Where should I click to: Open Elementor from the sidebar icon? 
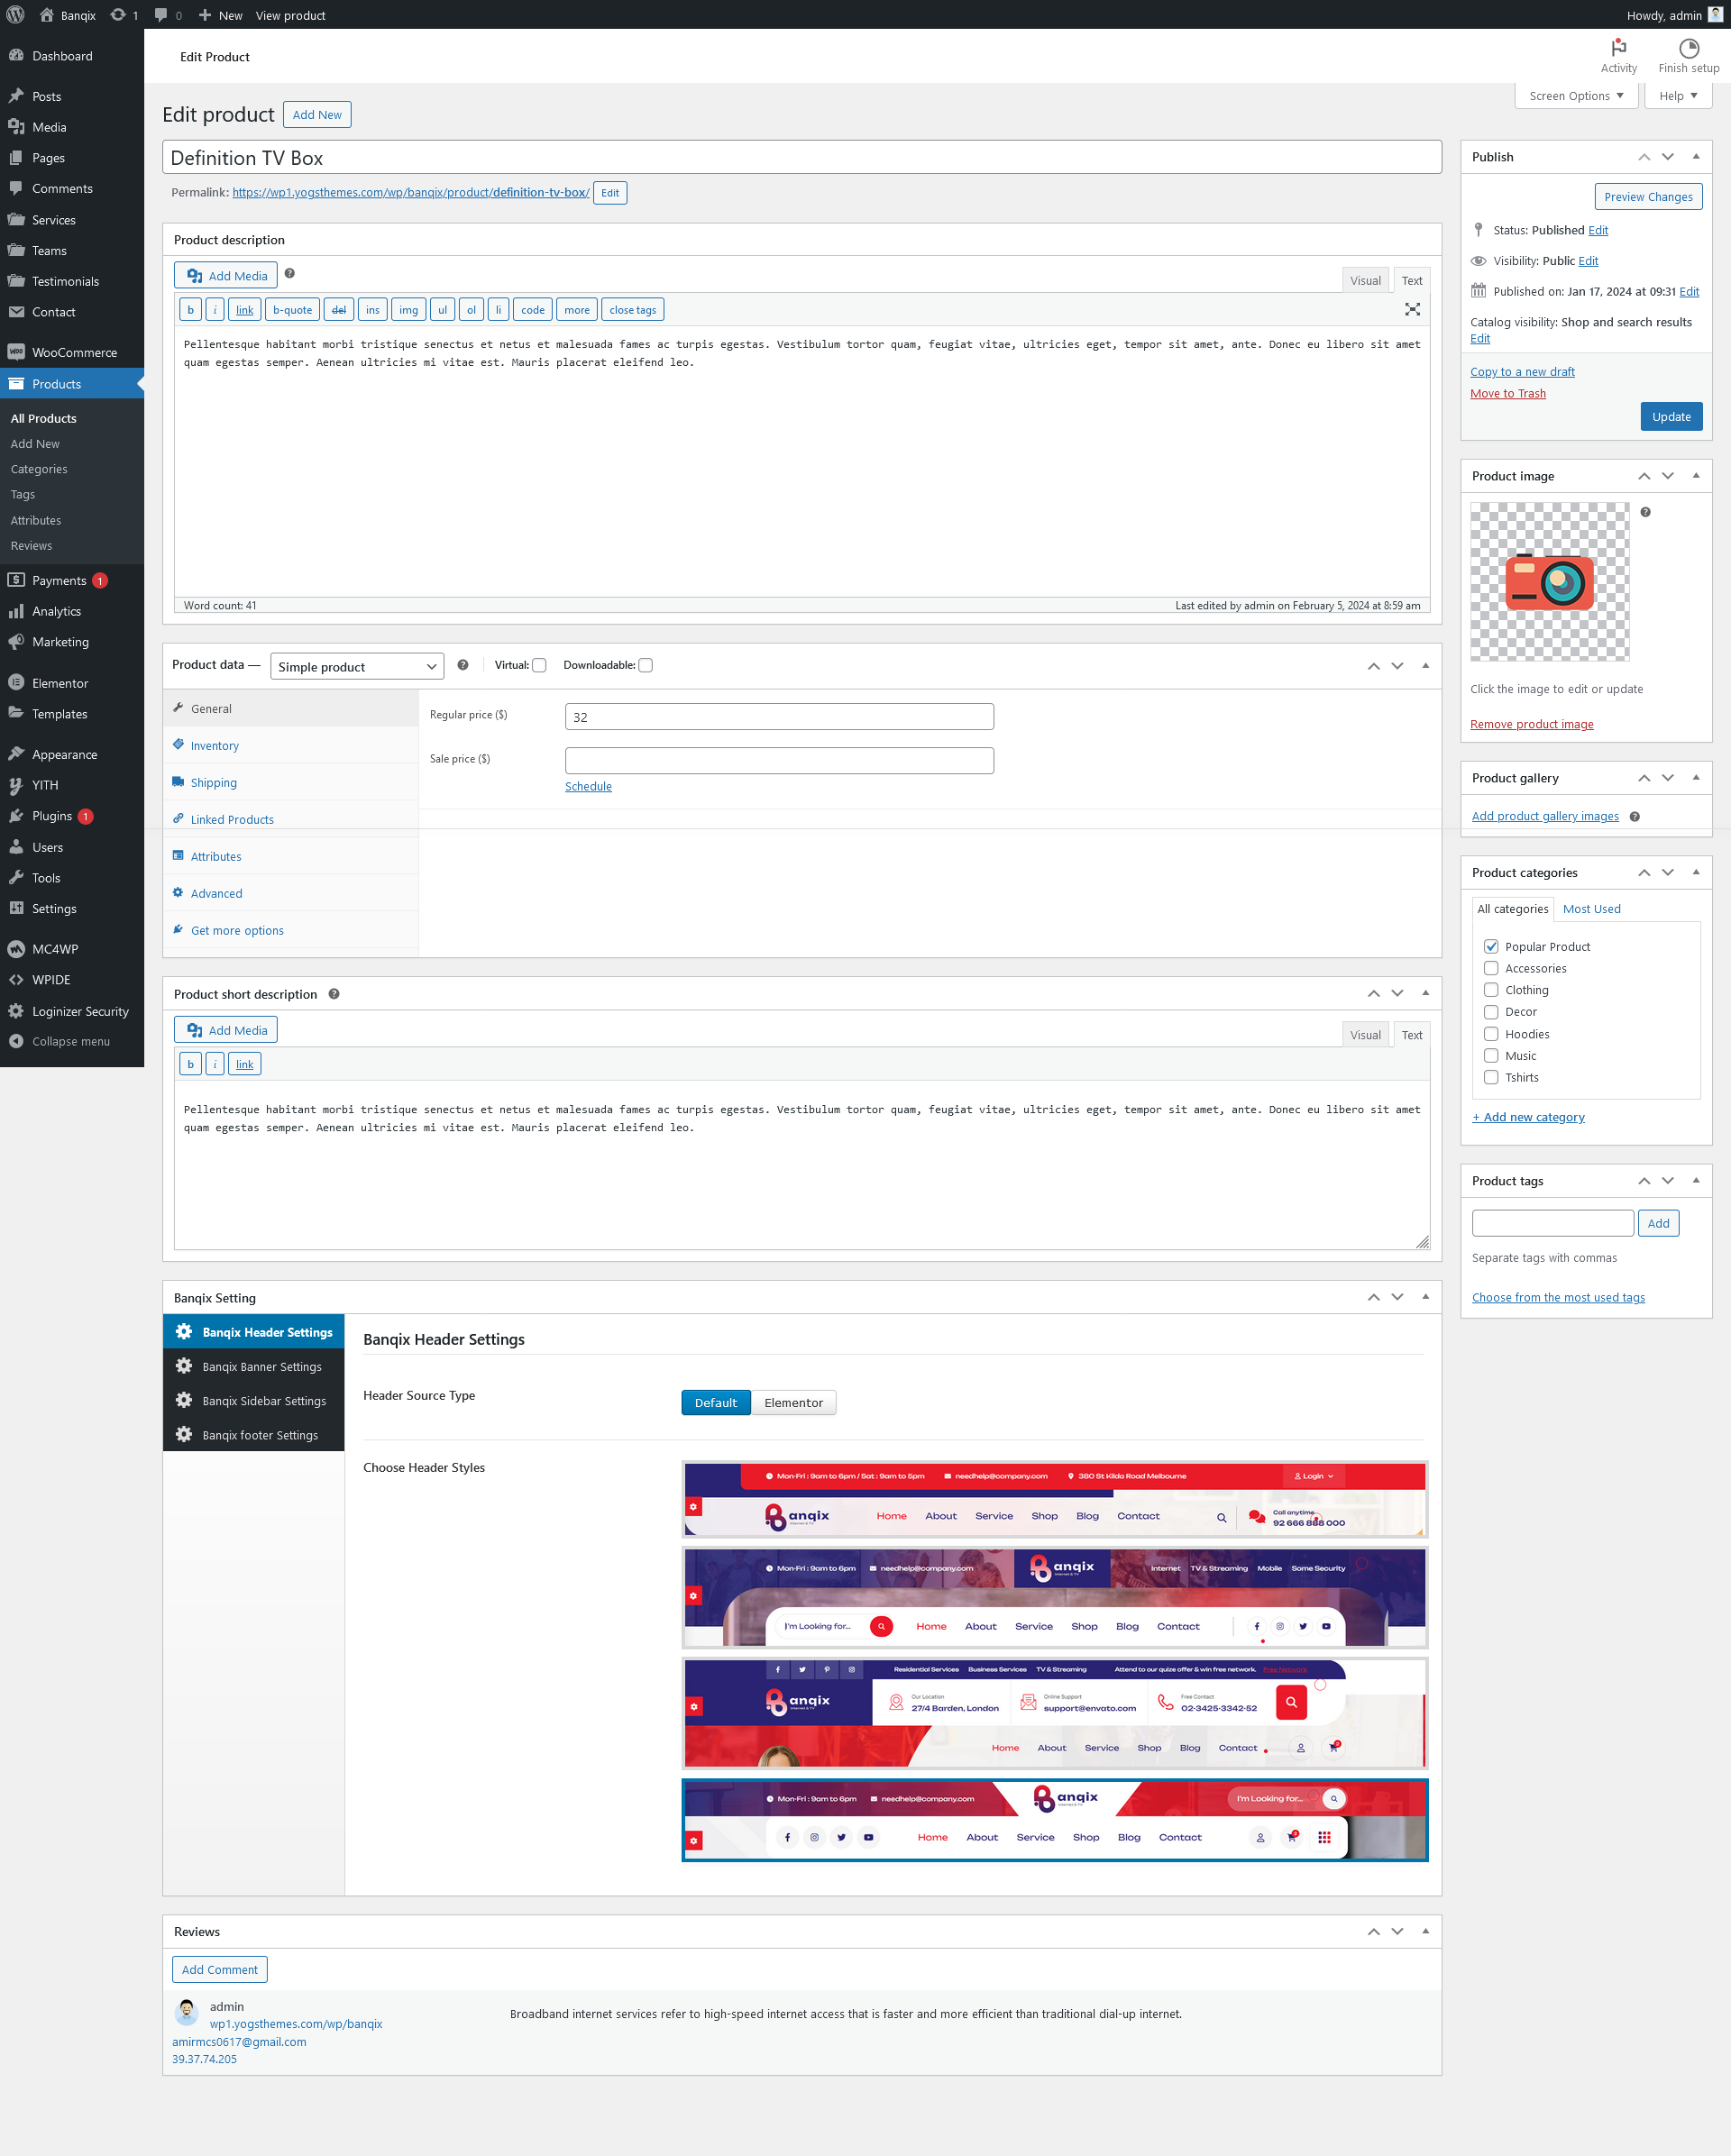16,683
